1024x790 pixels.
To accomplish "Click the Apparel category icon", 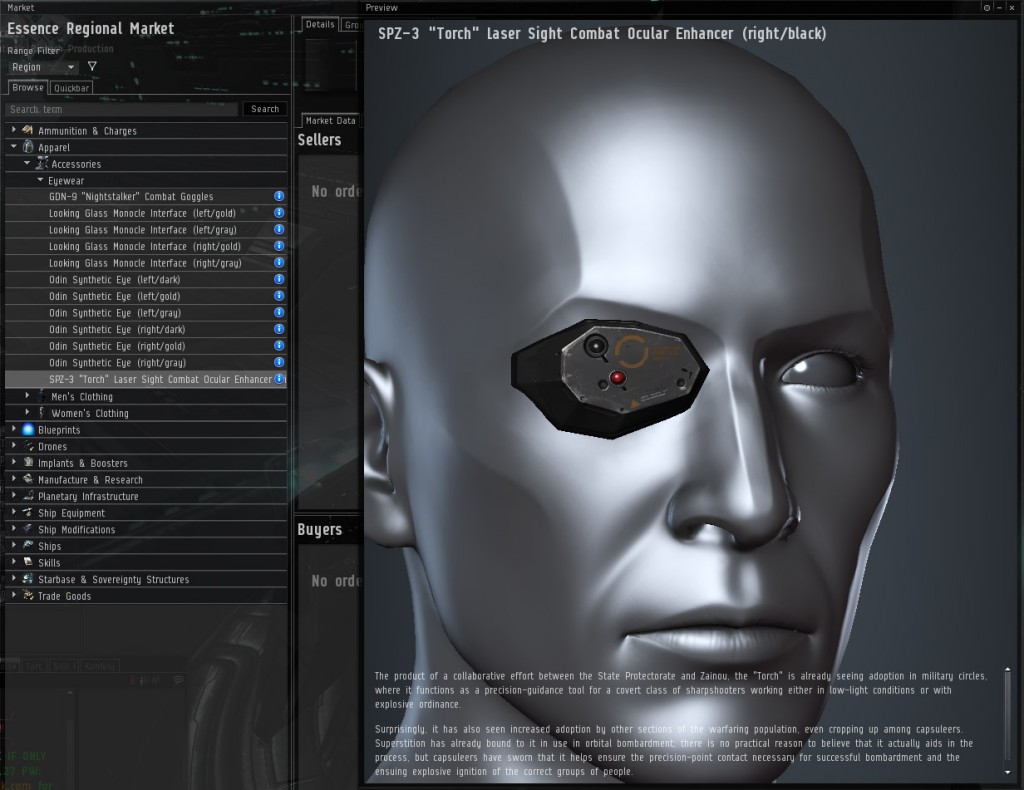I will pyautogui.click(x=27, y=147).
